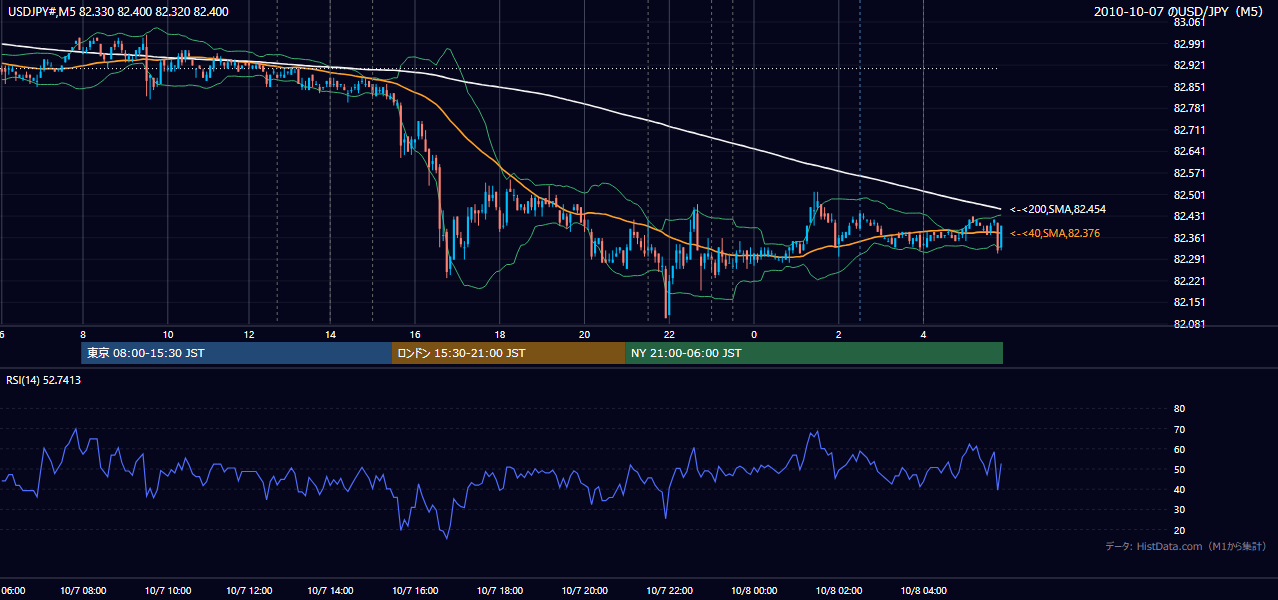
Task: Click hour tick 14 under the price chart
Action: pos(330,334)
